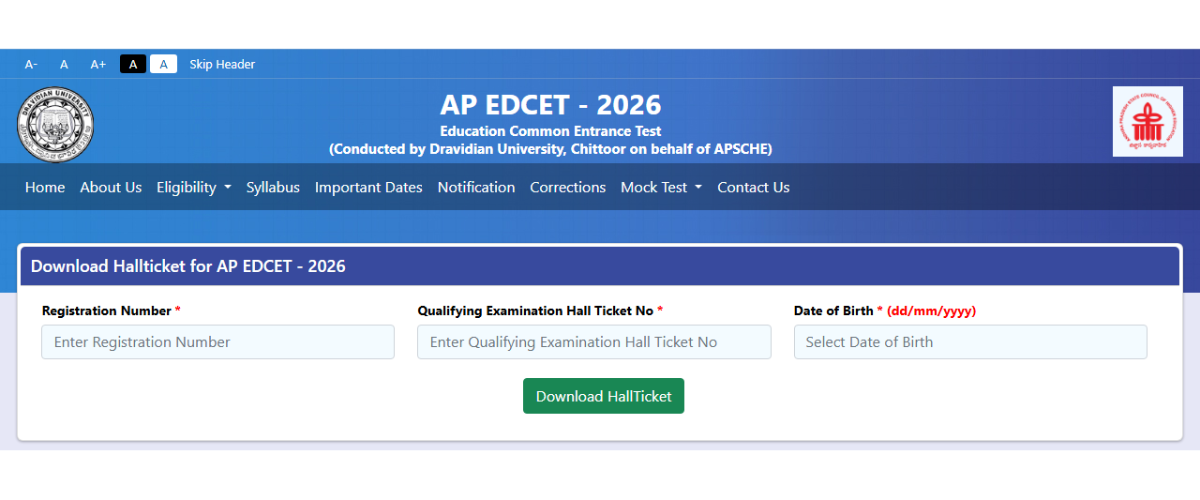Open the Date of Birth picker field

(x=970, y=342)
